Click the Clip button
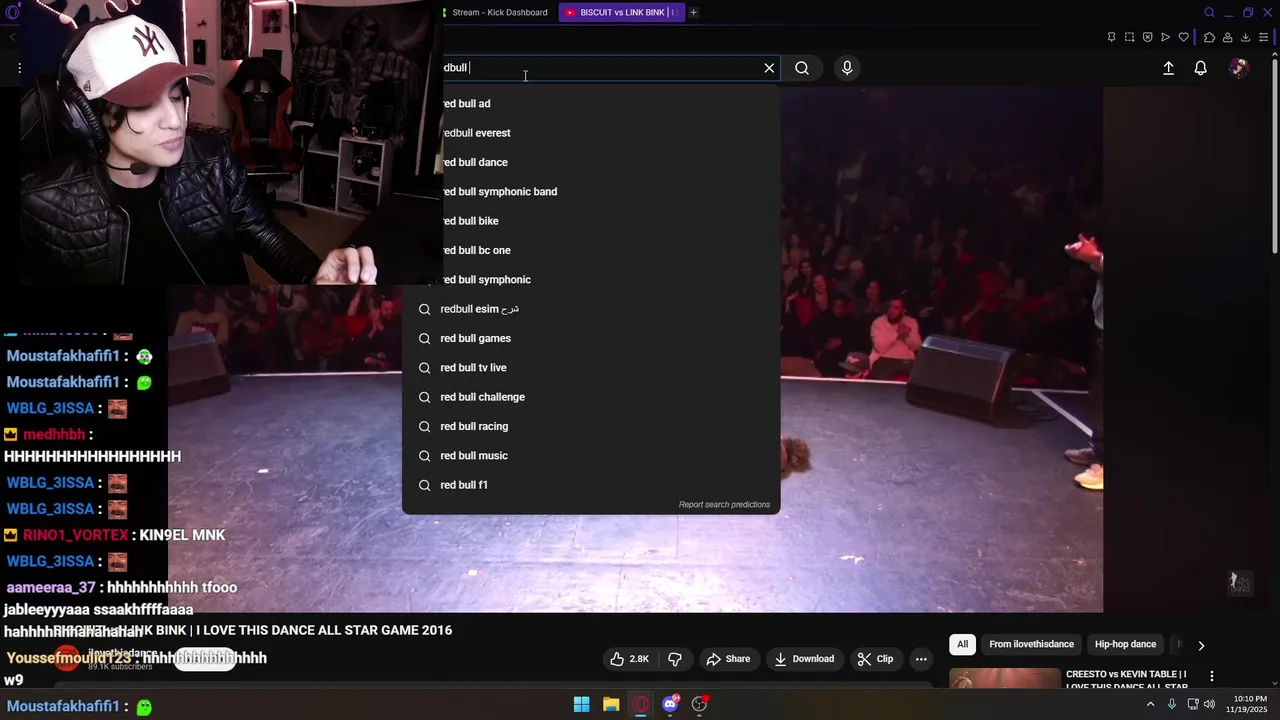The height and width of the screenshot is (720, 1280). [875, 659]
